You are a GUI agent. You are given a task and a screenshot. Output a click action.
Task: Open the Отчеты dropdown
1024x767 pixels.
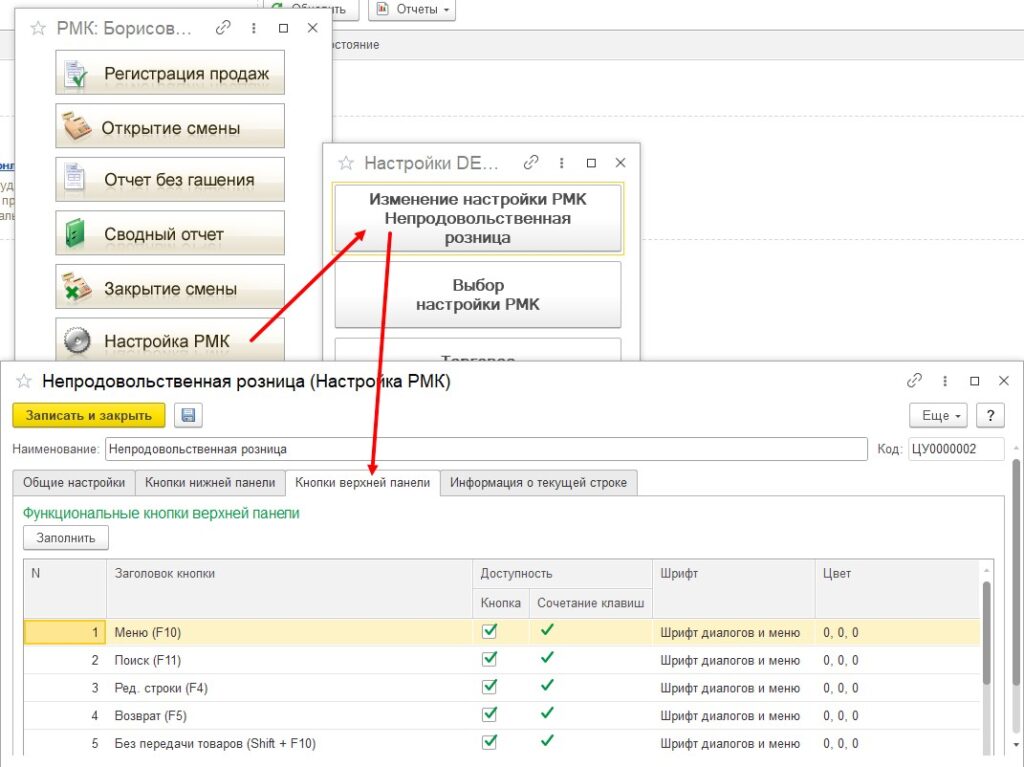[411, 9]
